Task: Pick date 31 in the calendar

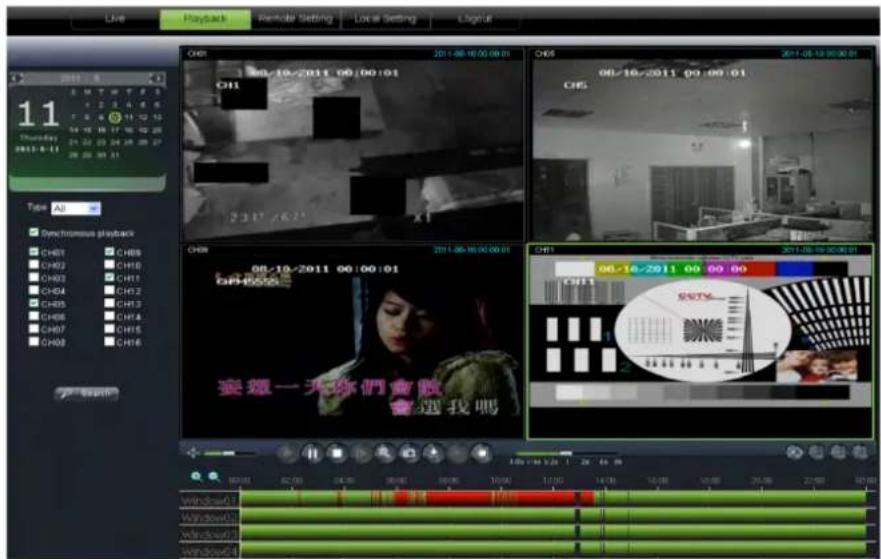Action: pyautogui.click(x=115, y=155)
